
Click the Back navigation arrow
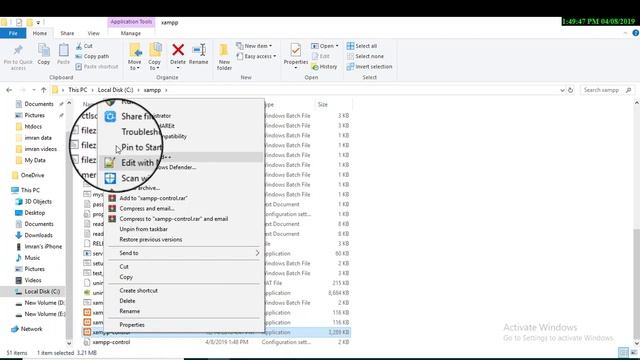pos(9,90)
